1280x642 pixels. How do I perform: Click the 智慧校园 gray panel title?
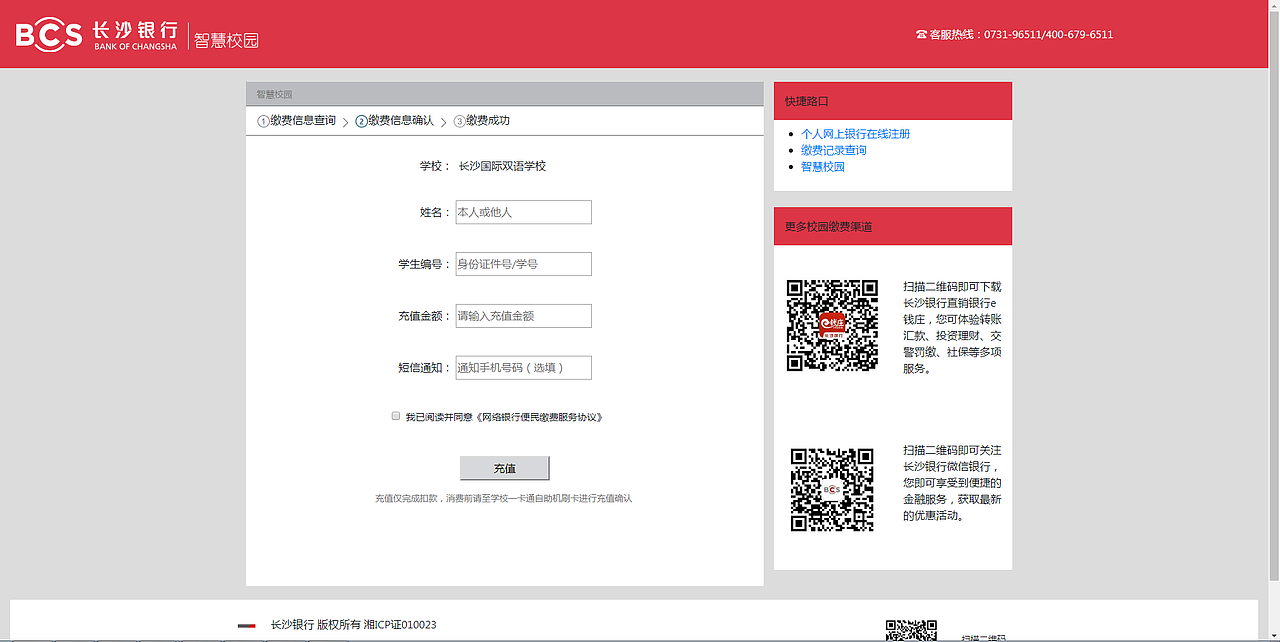(274, 94)
